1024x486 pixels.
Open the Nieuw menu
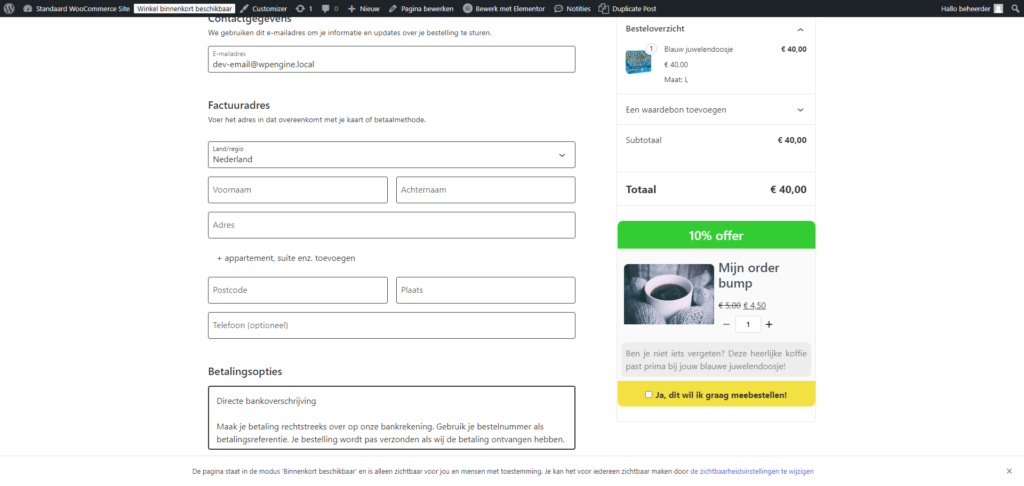pos(363,8)
